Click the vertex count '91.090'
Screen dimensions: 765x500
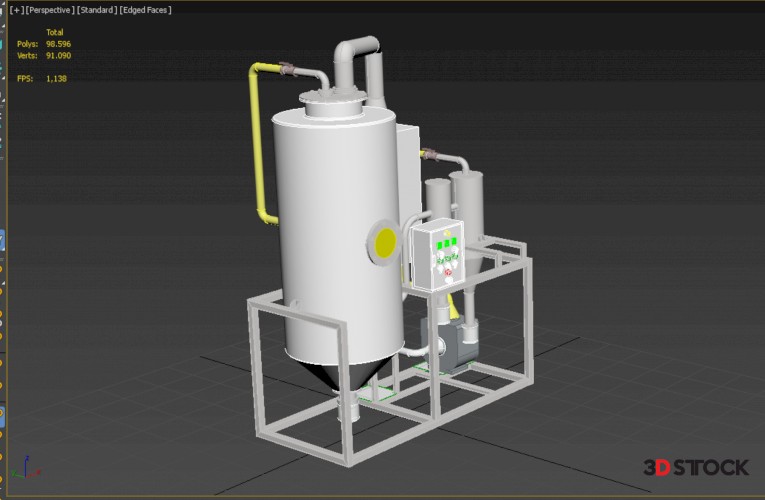[x=59, y=56]
